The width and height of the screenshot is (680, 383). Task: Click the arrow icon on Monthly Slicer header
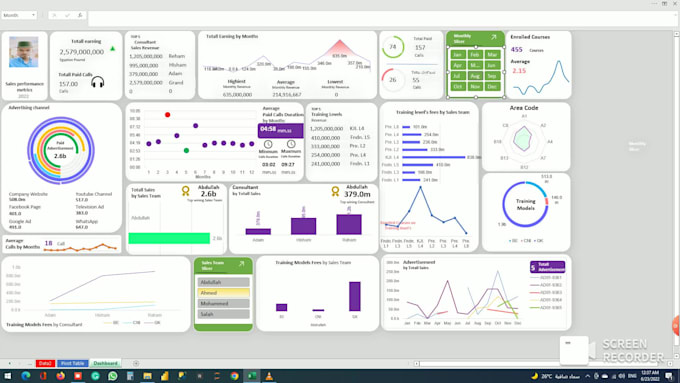[494, 37]
